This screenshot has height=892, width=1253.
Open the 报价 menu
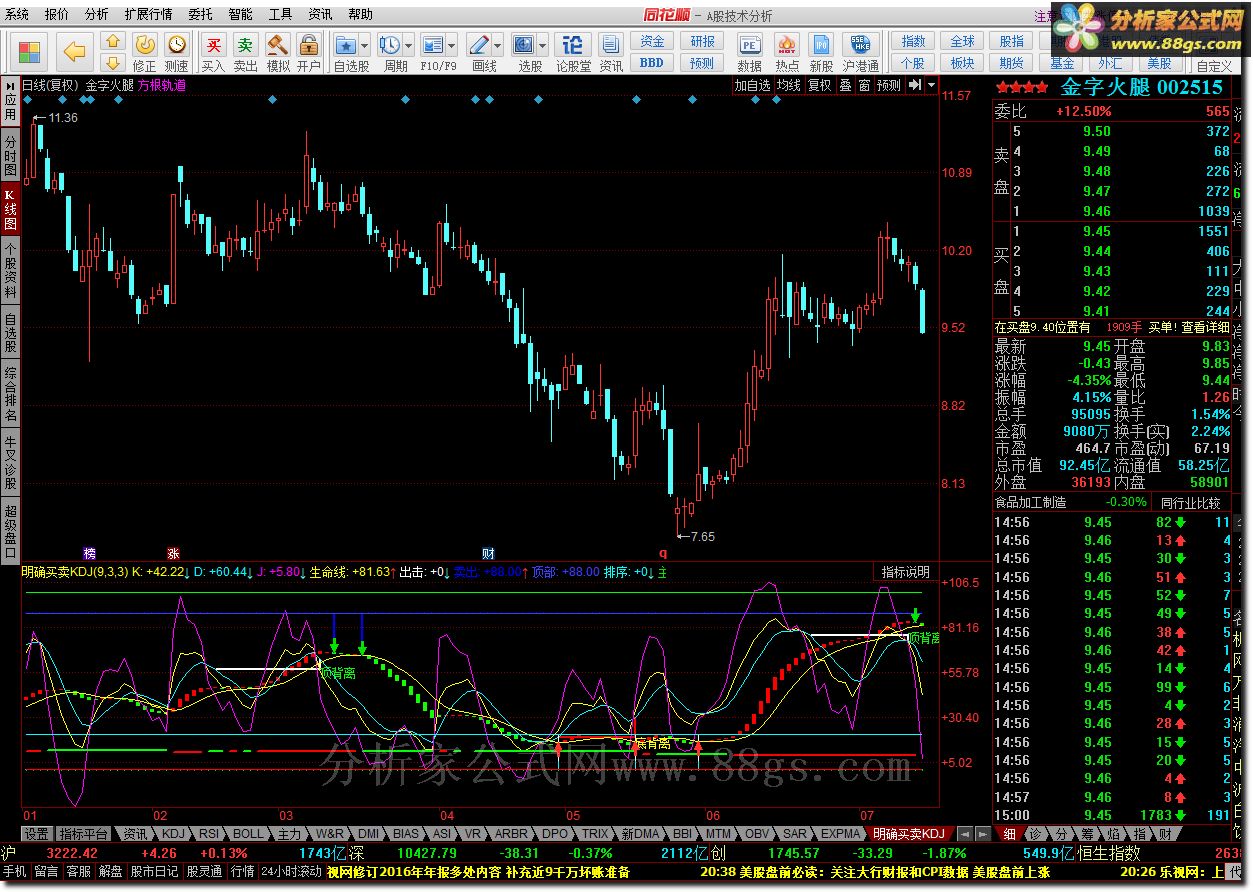(x=57, y=15)
